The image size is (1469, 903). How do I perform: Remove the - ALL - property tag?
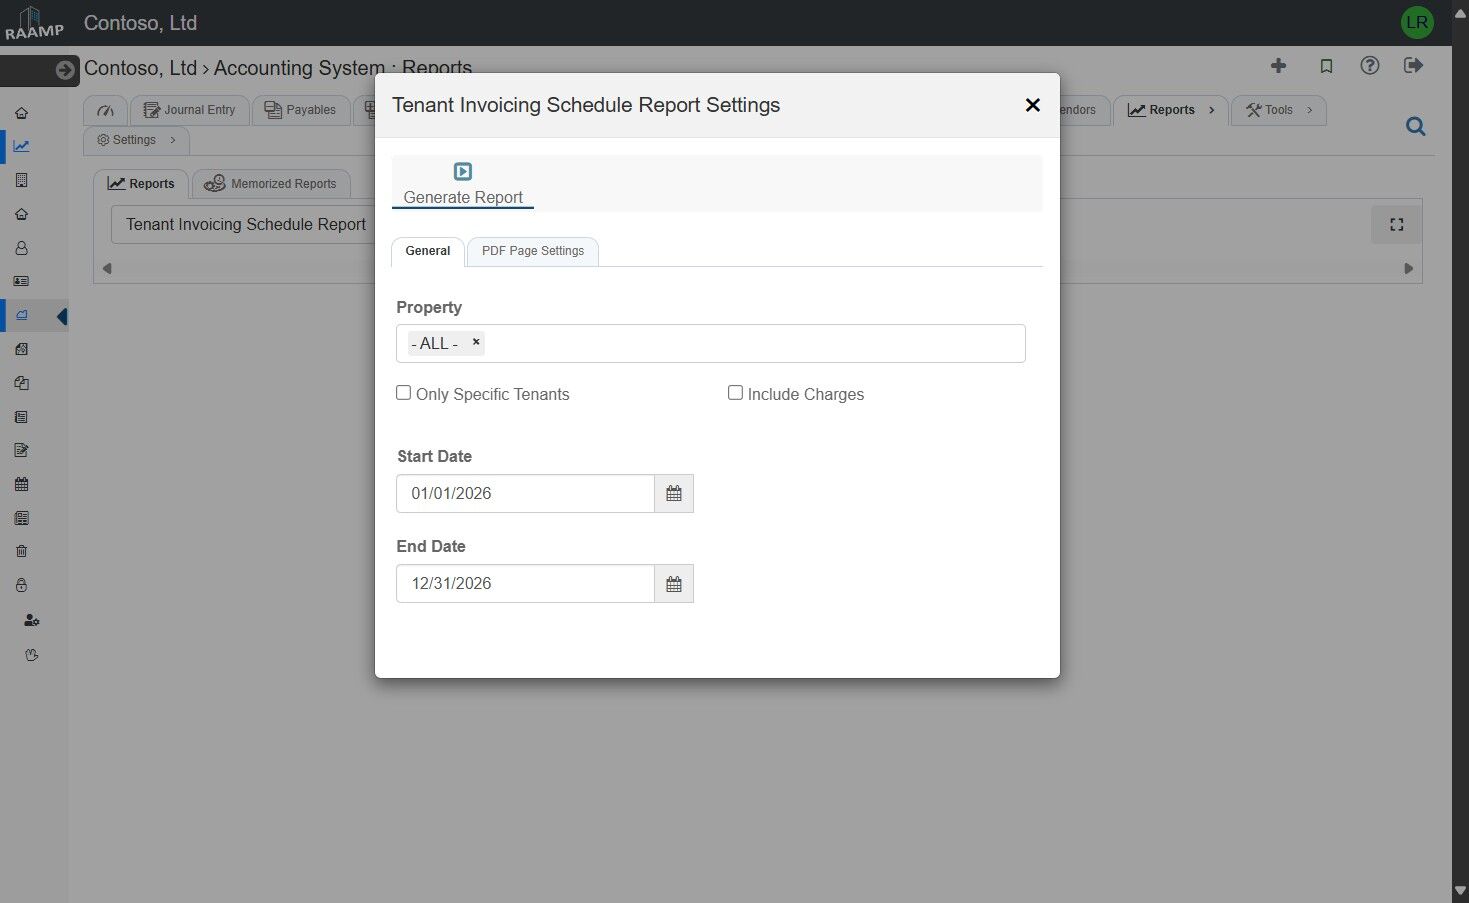pyautogui.click(x=476, y=342)
